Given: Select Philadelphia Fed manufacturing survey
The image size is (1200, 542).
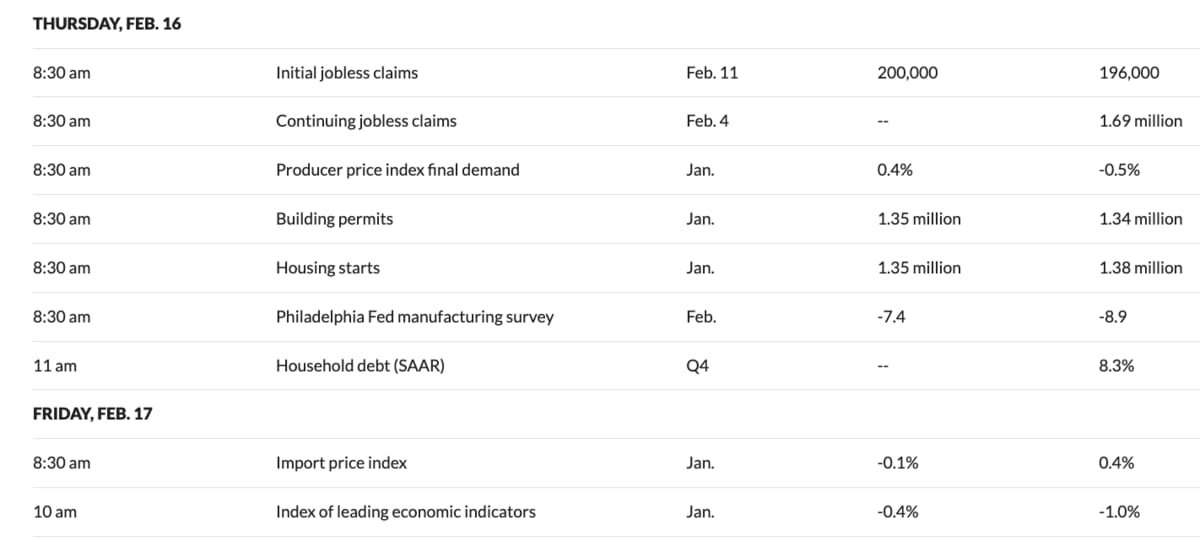Looking at the screenshot, I should click(414, 317).
